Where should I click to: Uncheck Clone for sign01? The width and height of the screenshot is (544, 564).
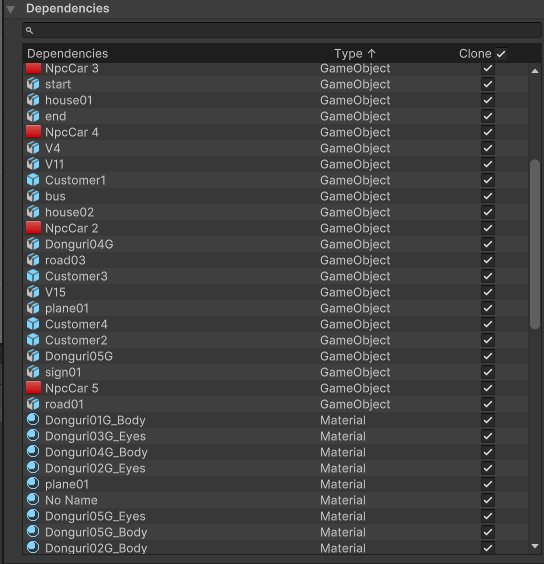click(488, 372)
